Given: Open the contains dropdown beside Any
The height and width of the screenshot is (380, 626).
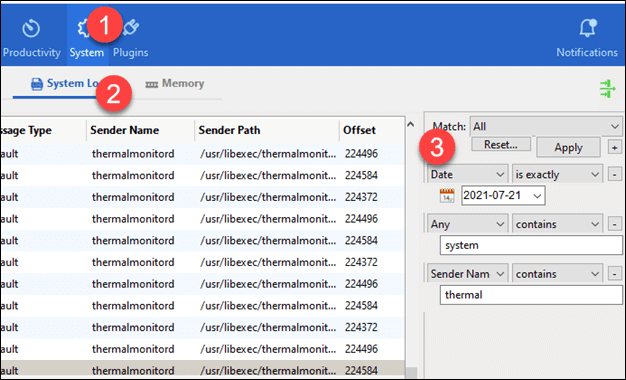Looking at the screenshot, I should tap(557, 224).
